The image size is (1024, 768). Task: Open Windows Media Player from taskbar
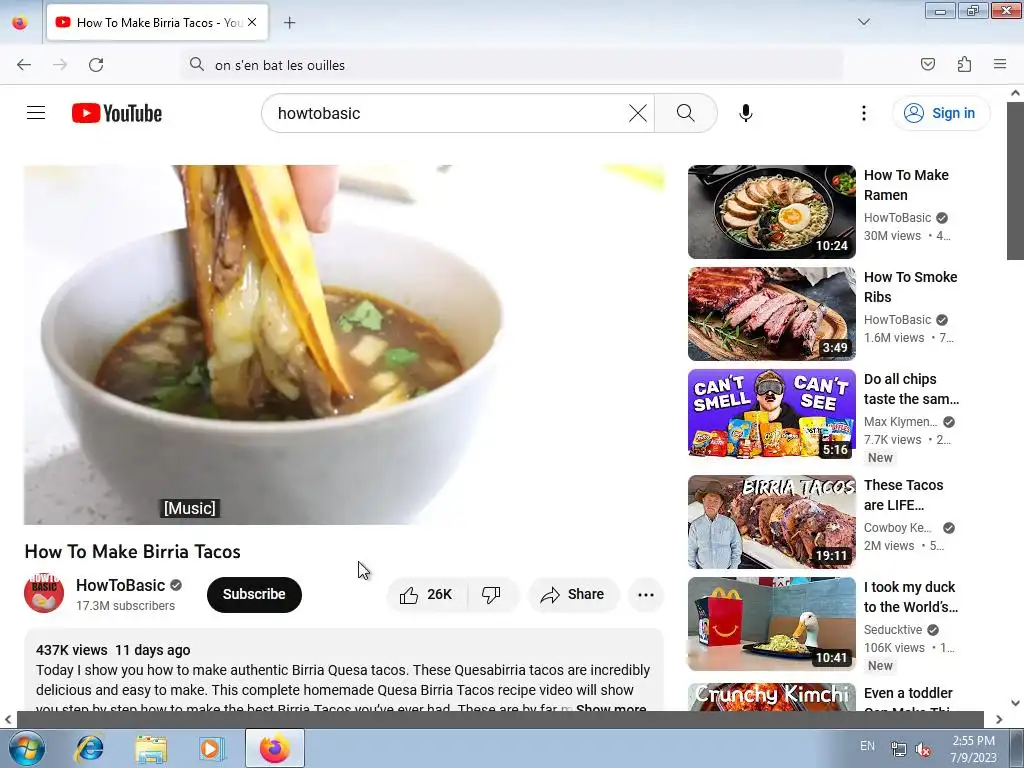pos(211,748)
